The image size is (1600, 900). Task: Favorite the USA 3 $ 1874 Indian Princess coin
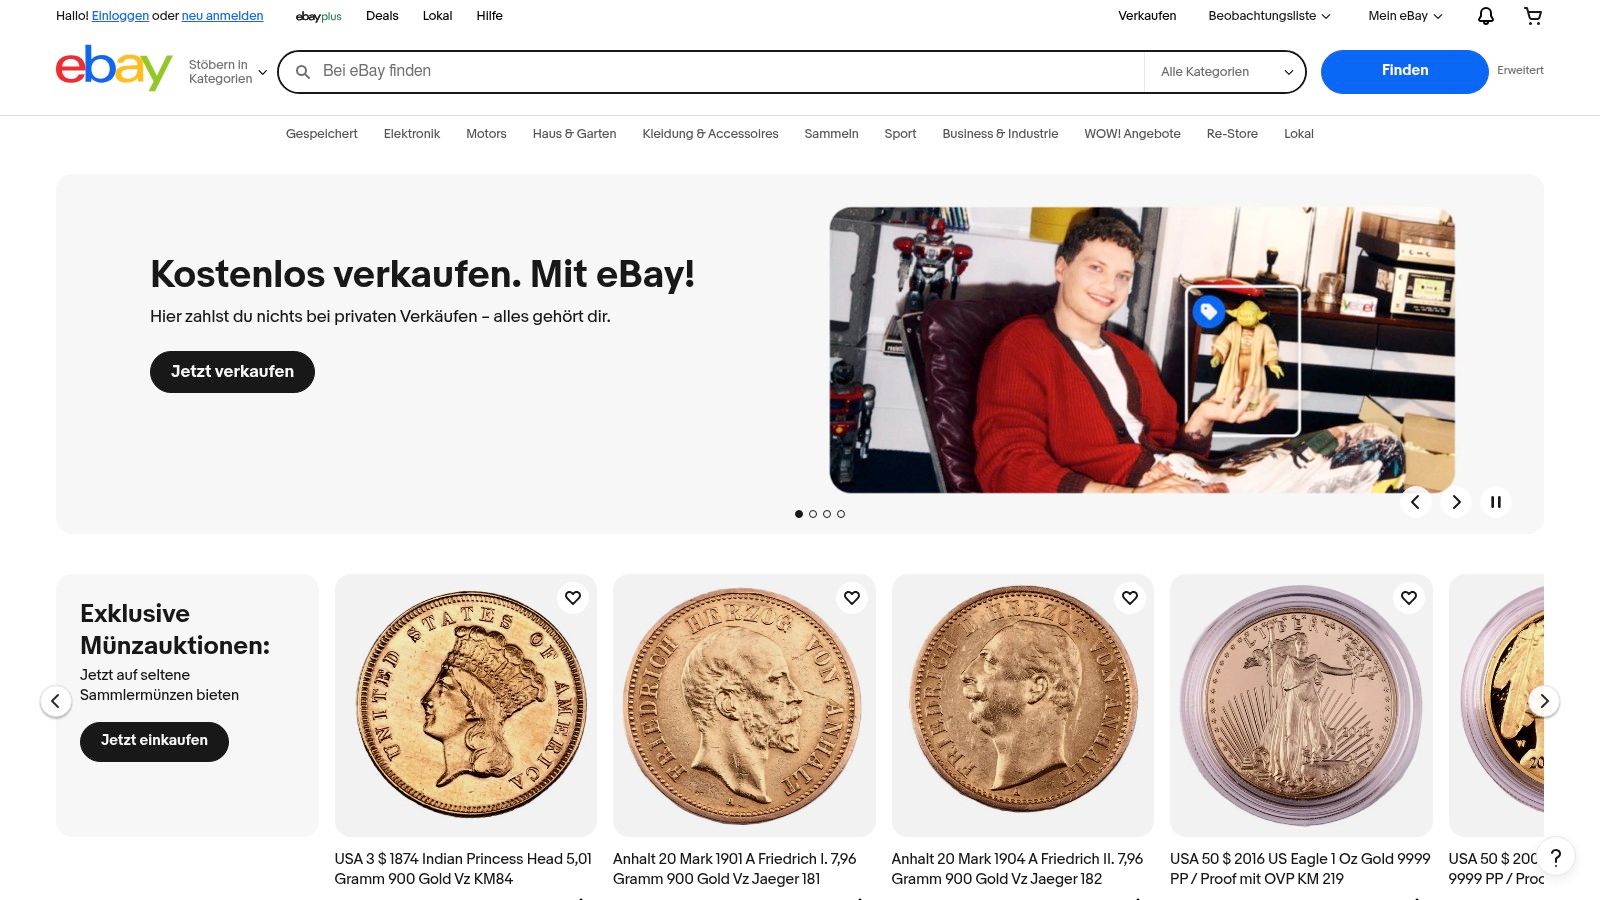573,598
